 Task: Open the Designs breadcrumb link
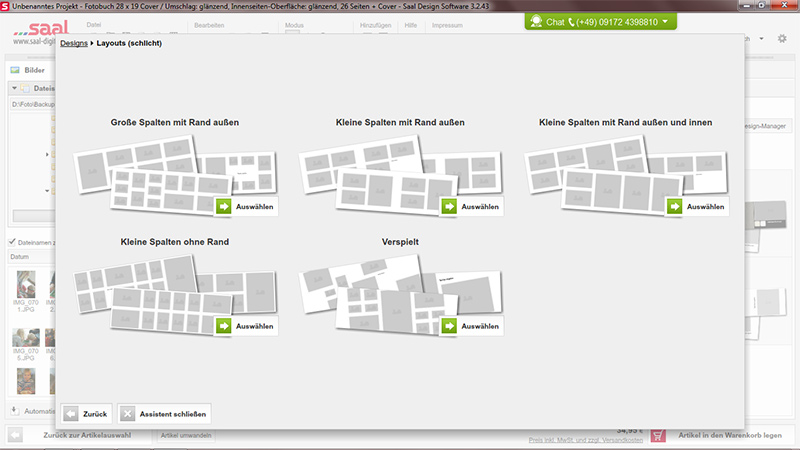coord(73,44)
